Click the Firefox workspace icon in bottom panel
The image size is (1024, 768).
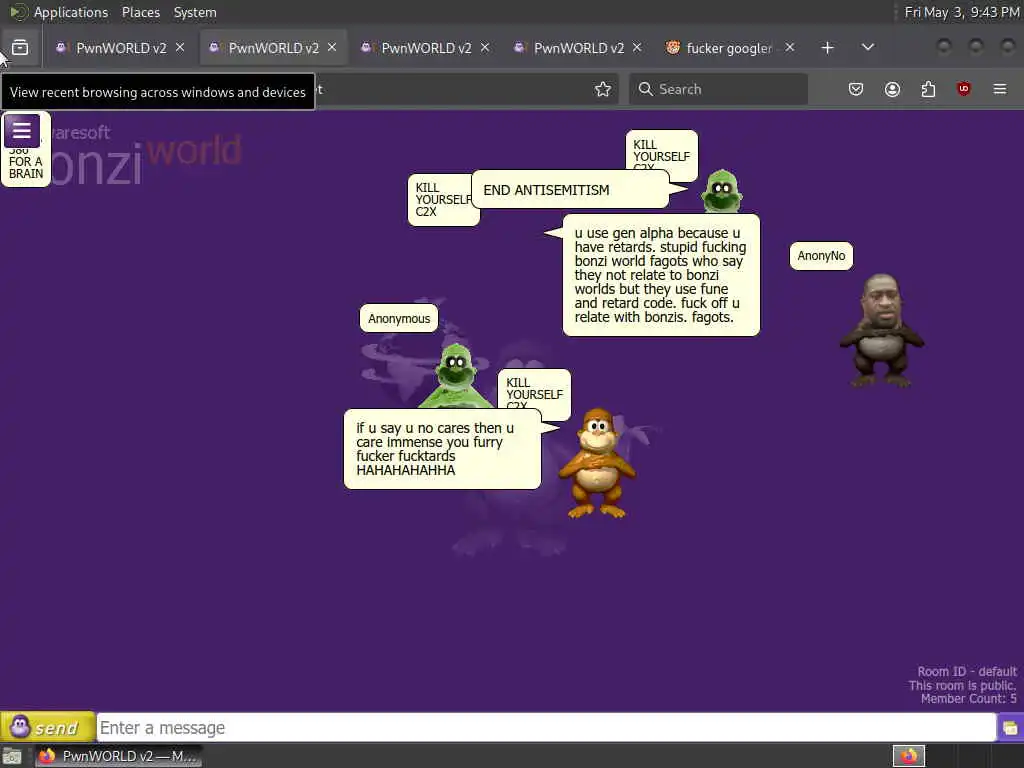pyautogui.click(x=909, y=756)
